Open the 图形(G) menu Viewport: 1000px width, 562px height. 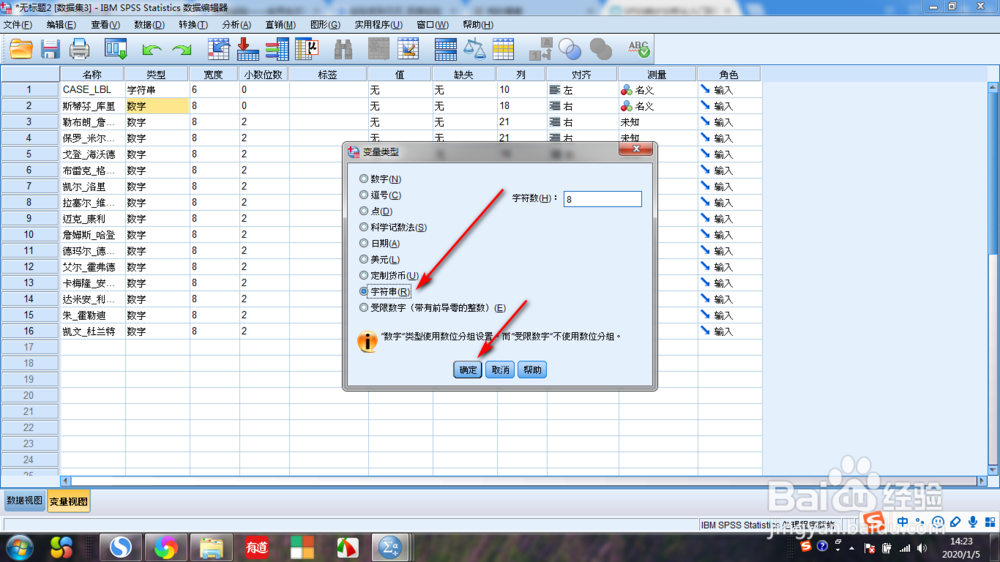[325, 25]
